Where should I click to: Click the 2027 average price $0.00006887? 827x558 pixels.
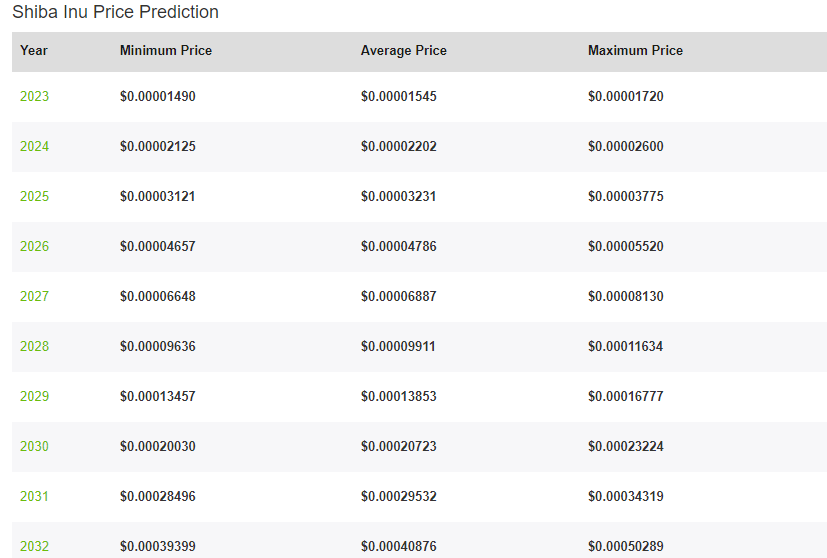(399, 296)
